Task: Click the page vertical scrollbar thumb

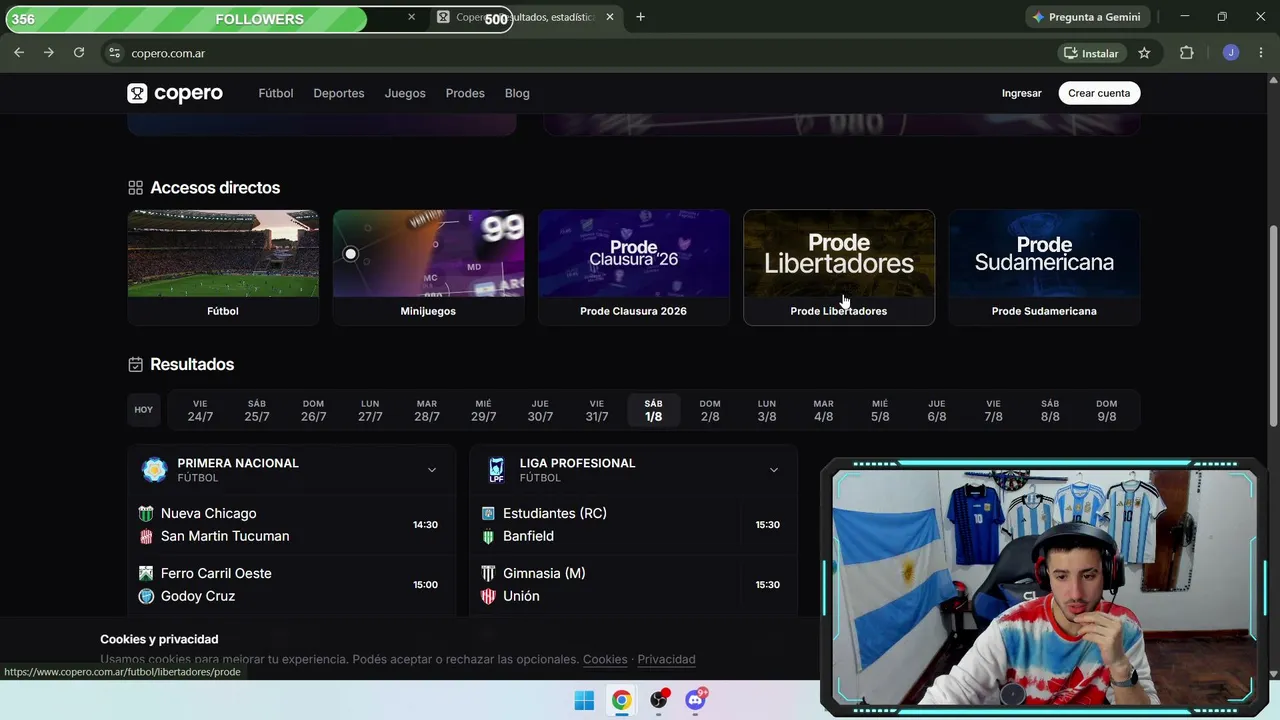Action: (1274, 327)
